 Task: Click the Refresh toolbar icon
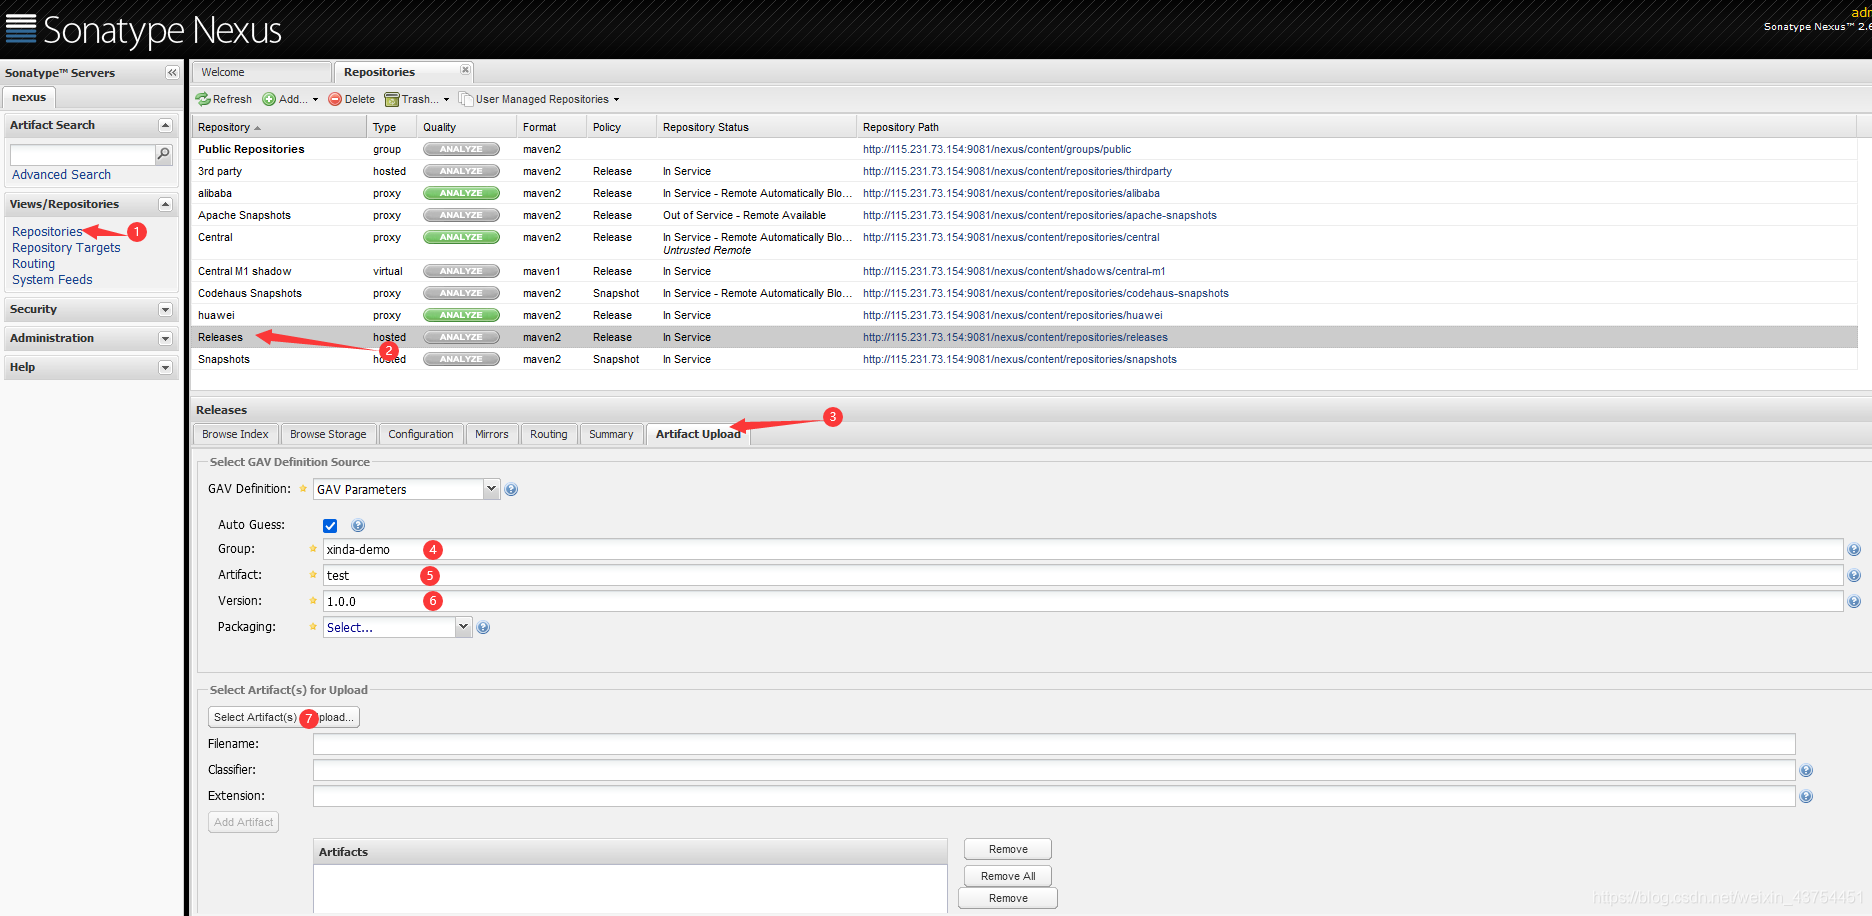[x=203, y=99]
